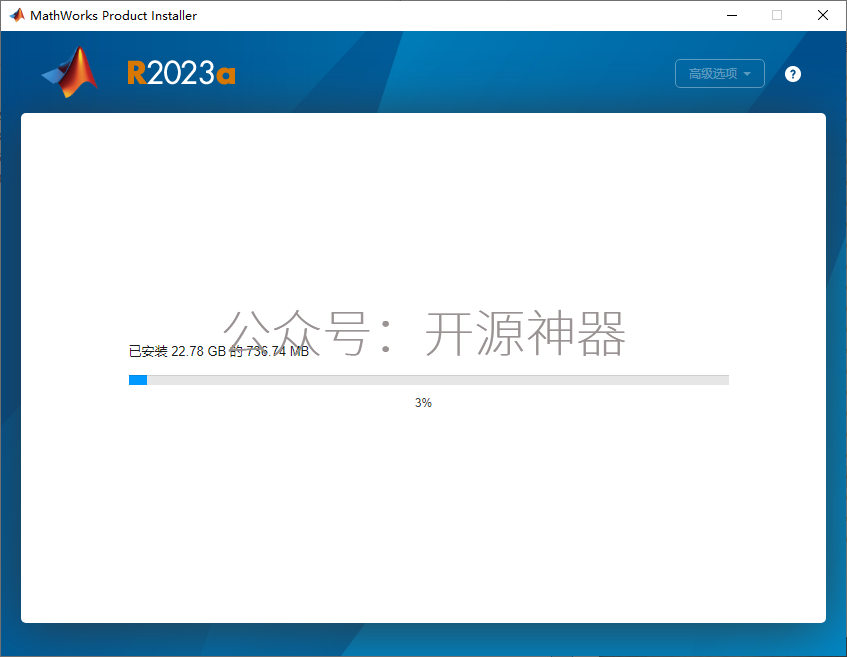
Task: Close the MathWorks Product Installer window
Action: coord(823,15)
